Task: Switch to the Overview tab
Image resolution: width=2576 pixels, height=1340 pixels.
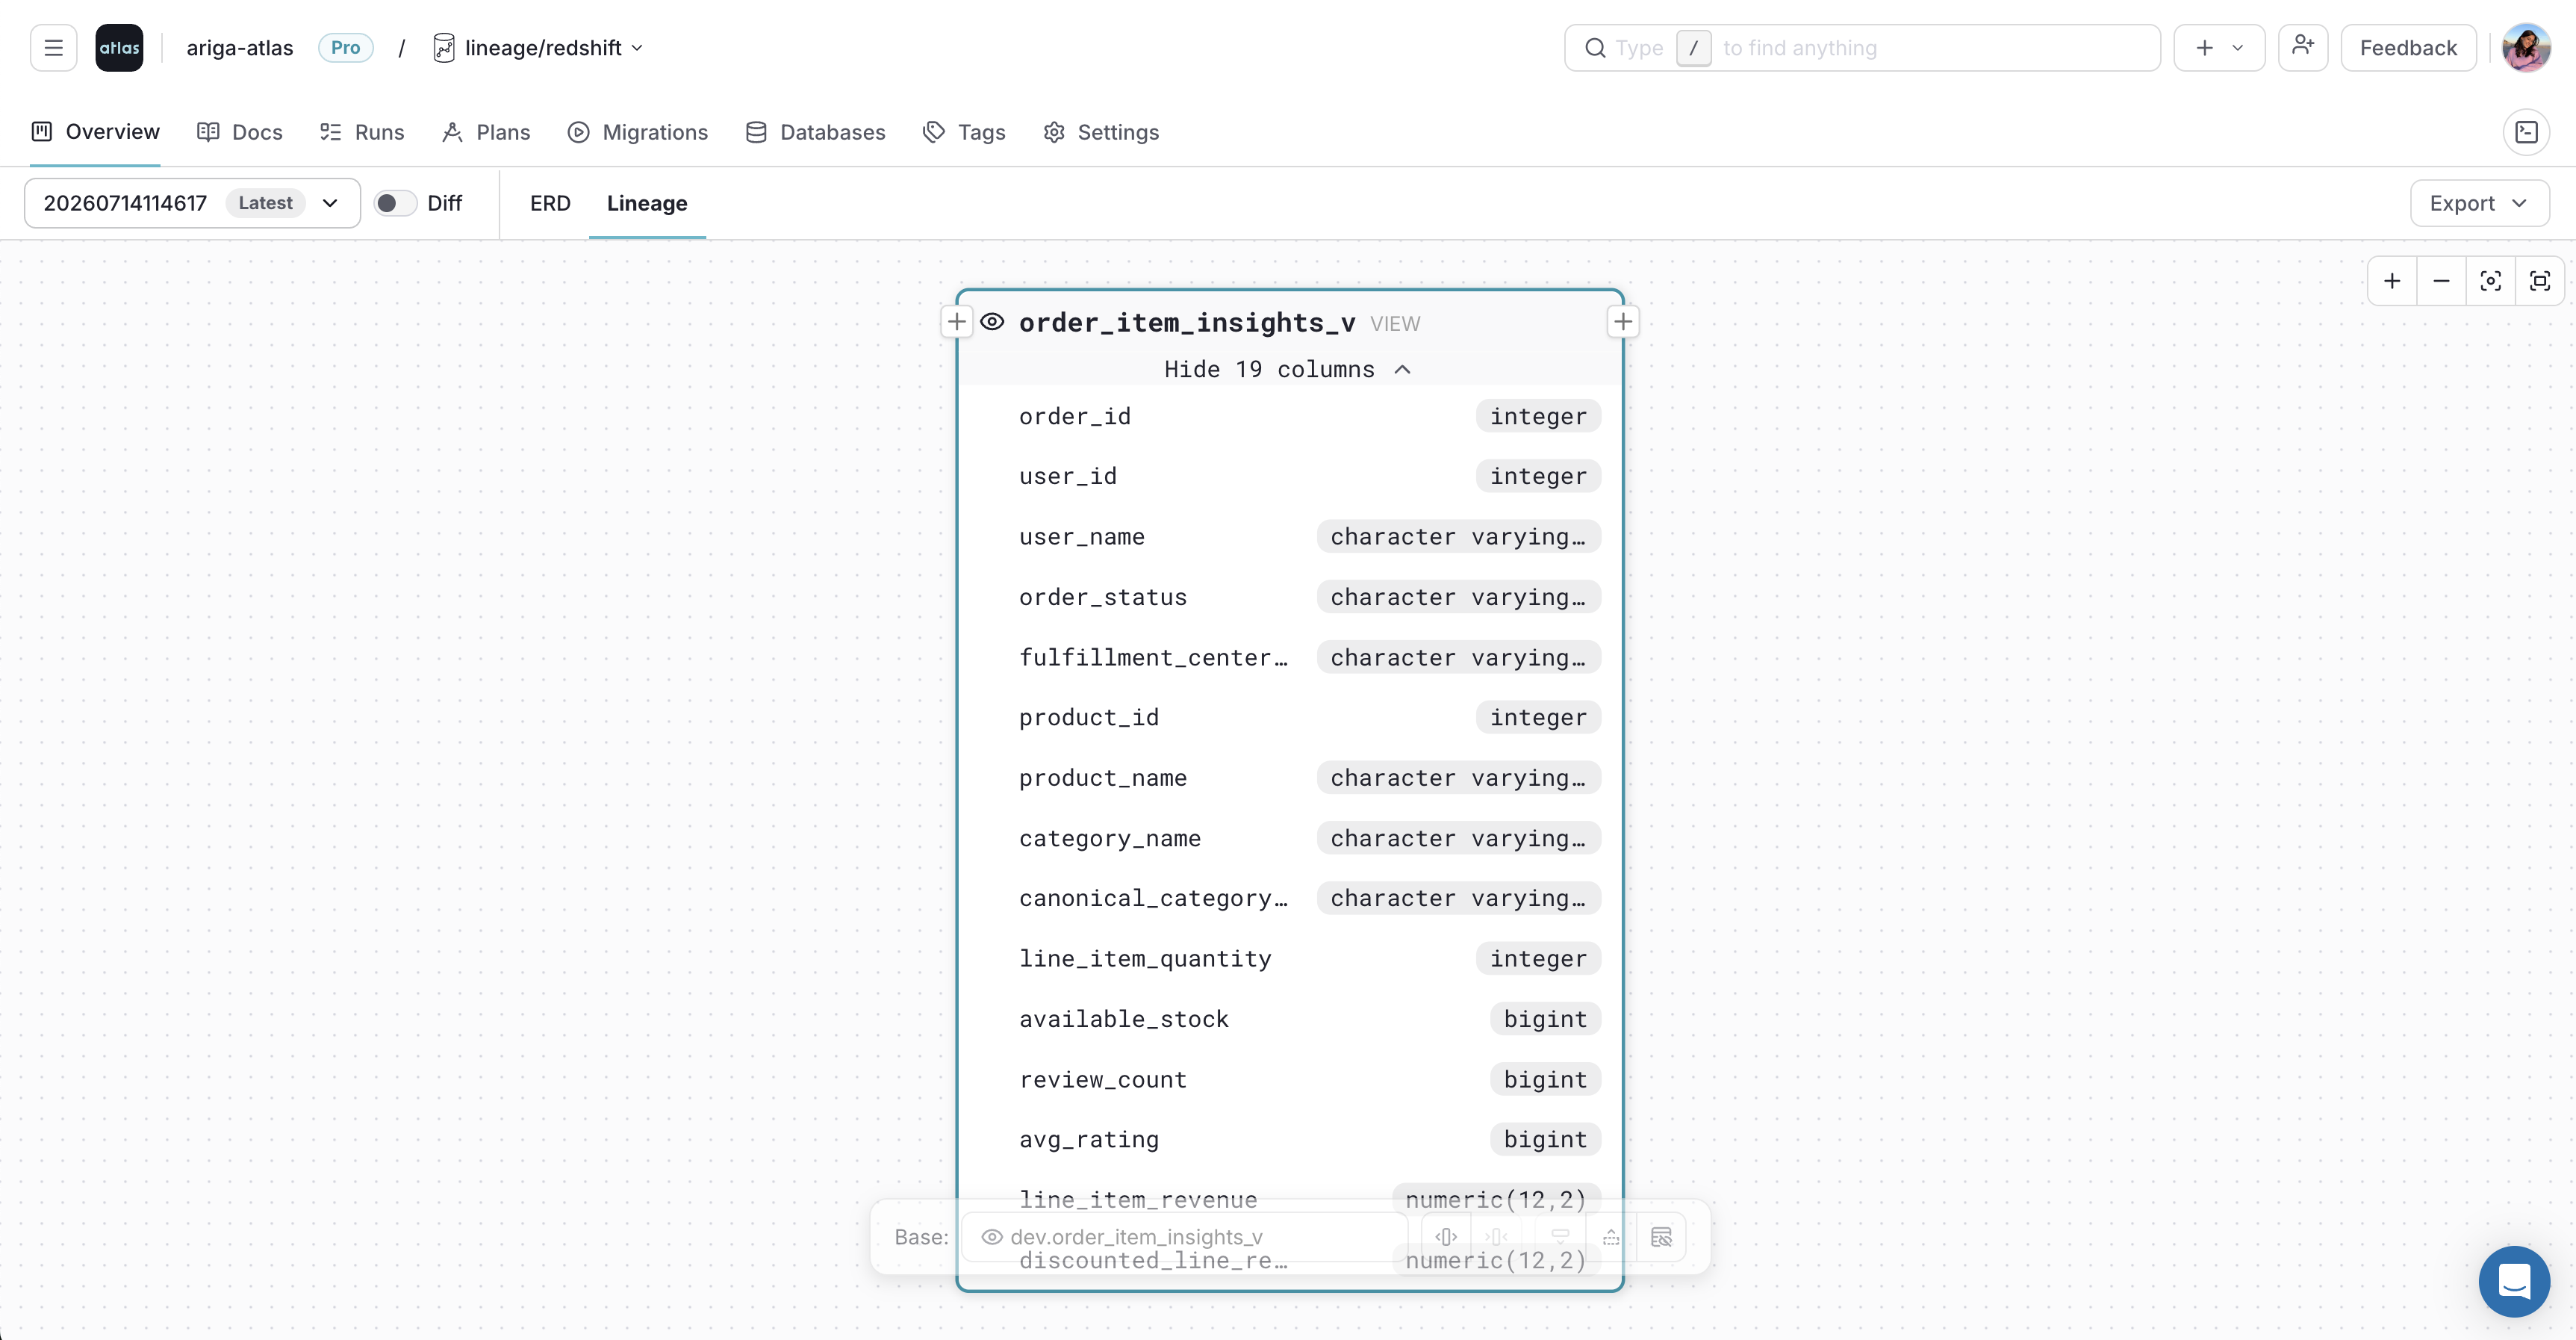Action: (96, 132)
